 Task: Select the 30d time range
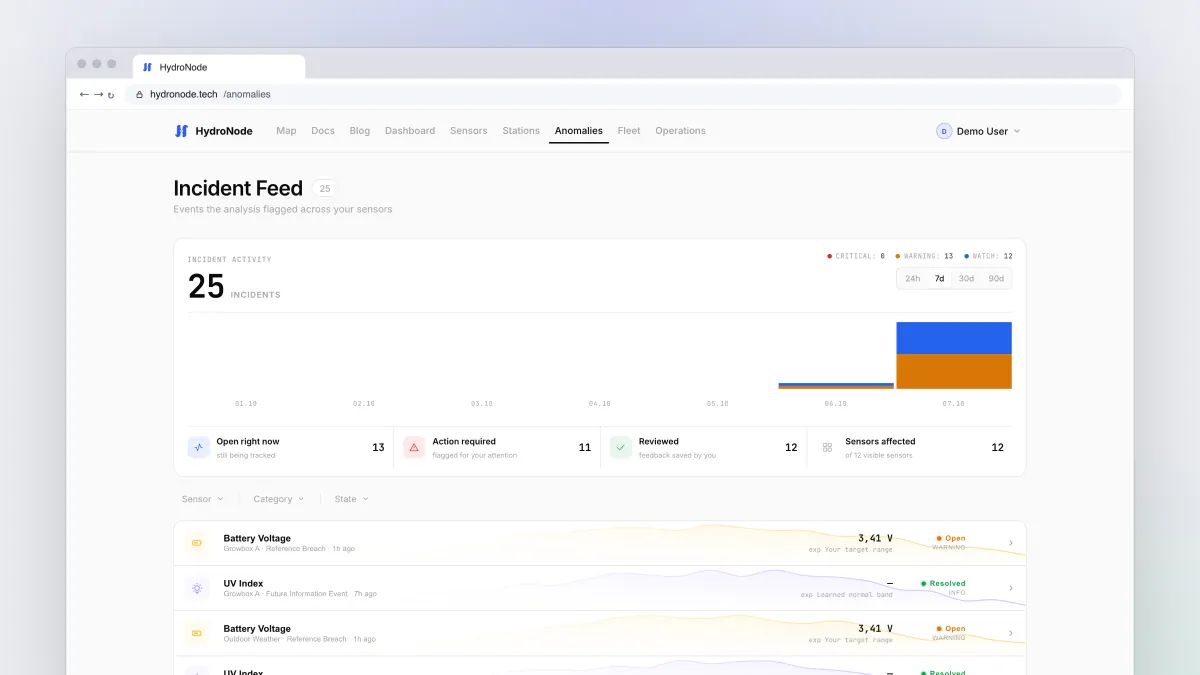pyautogui.click(x=966, y=279)
